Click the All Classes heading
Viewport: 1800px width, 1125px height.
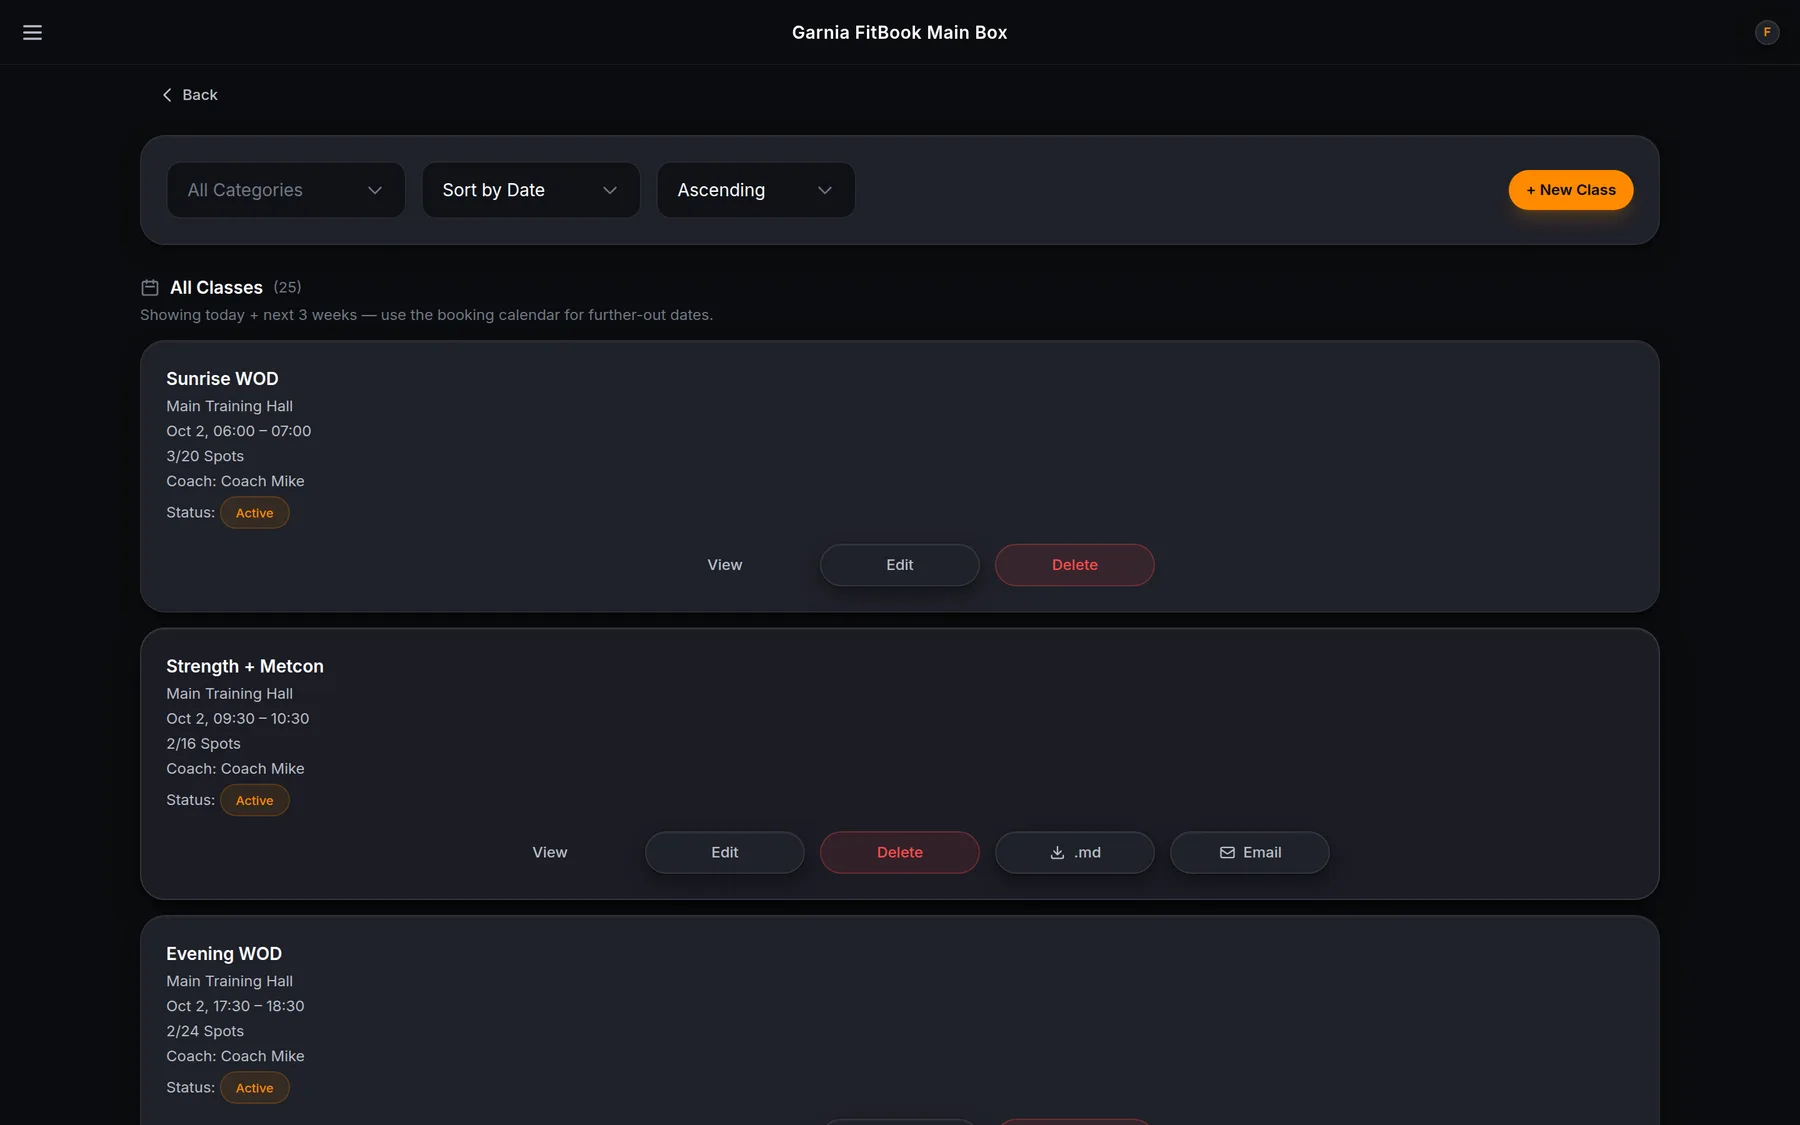pos(216,288)
